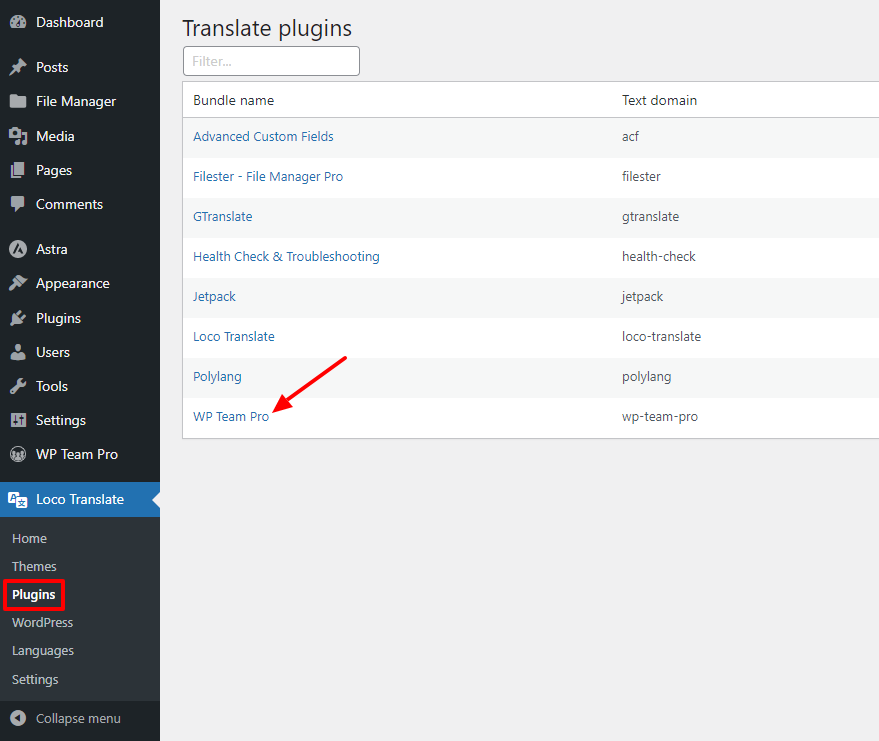Click the Appearance paintbrush icon
Image resolution: width=879 pixels, height=741 pixels.
tap(18, 284)
